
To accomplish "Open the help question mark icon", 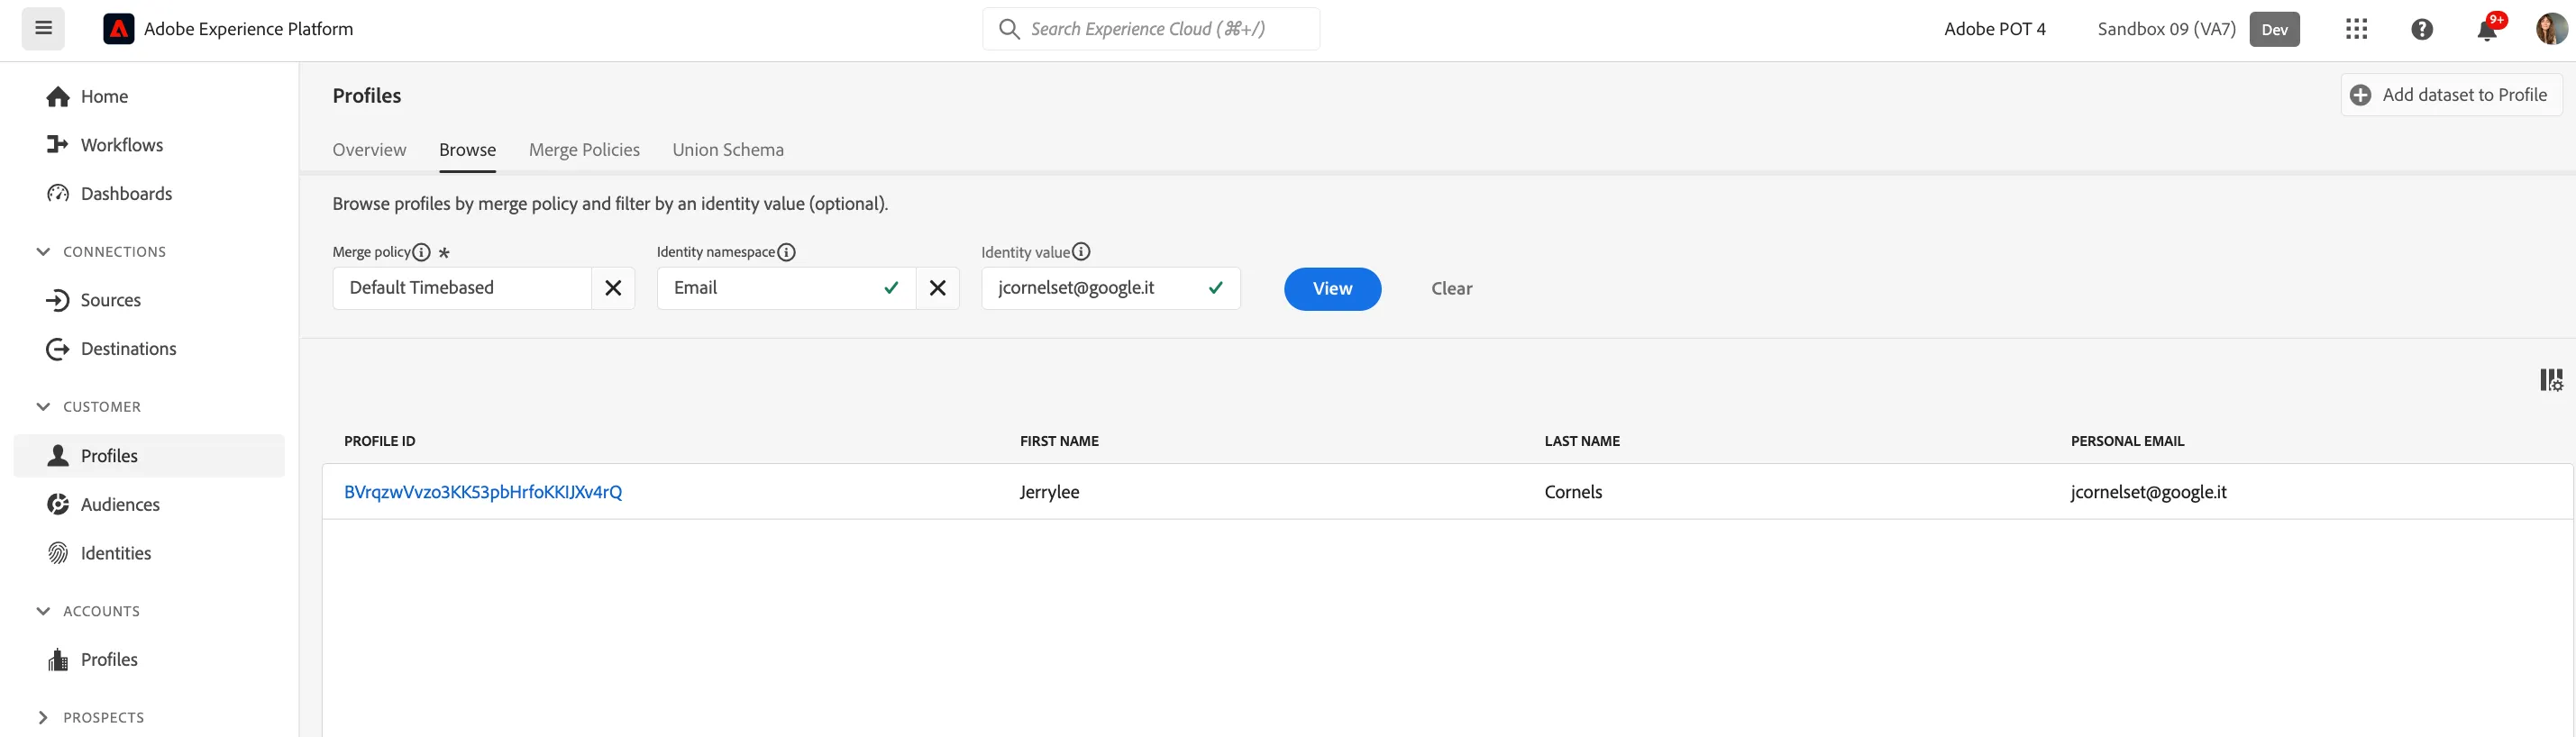I will (2421, 29).
